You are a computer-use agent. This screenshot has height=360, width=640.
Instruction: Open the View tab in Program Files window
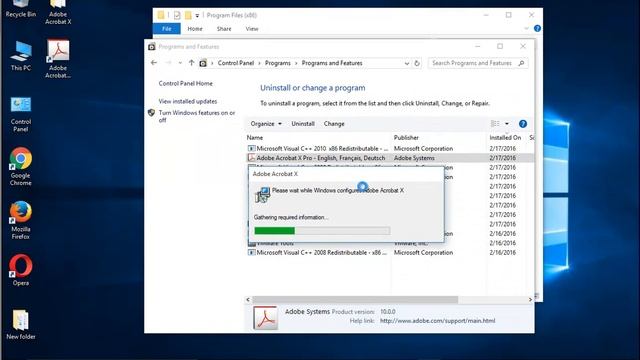252,29
